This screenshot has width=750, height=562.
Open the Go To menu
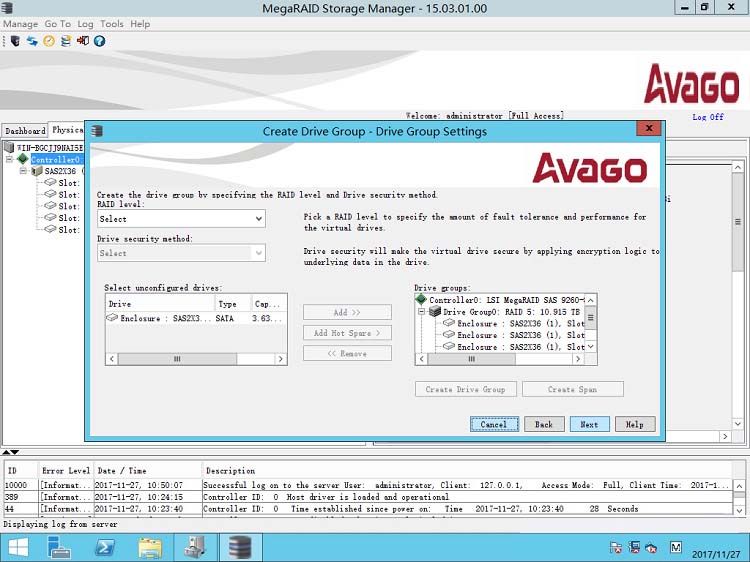click(x=57, y=24)
